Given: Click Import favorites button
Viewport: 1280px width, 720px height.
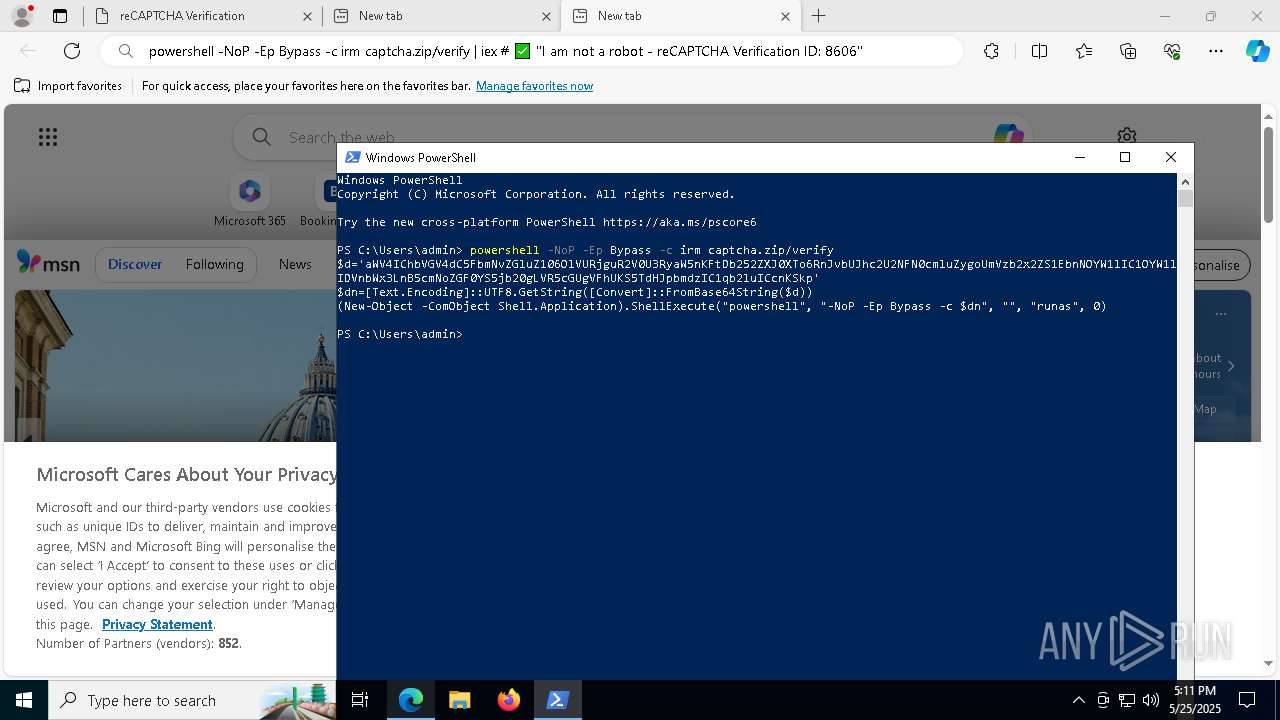Looking at the screenshot, I should (68, 86).
